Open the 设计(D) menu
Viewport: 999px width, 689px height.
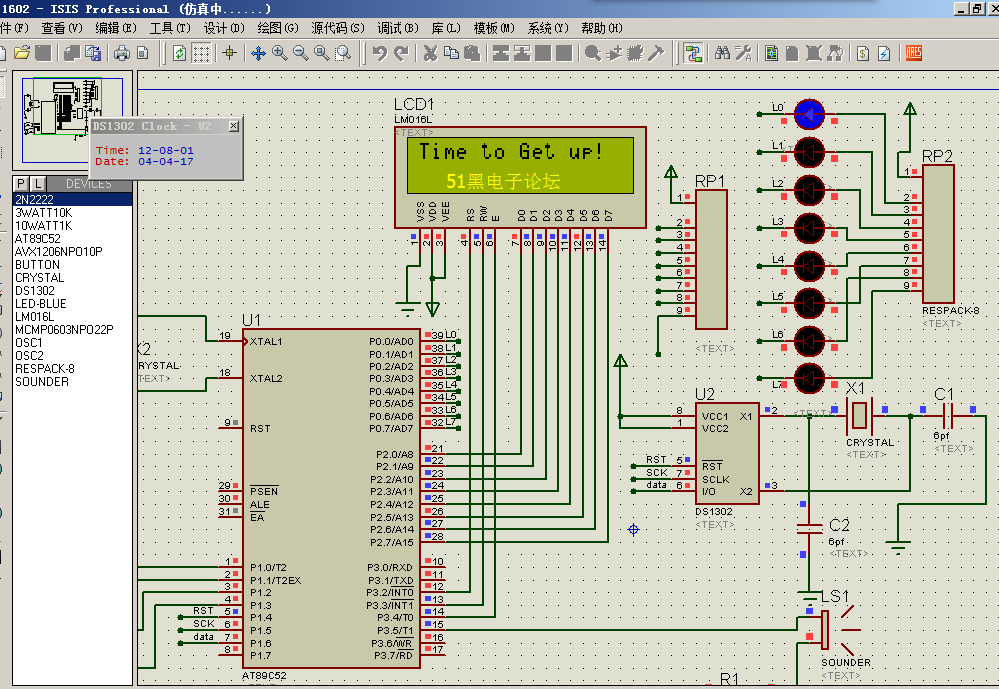(x=224, y=28)
